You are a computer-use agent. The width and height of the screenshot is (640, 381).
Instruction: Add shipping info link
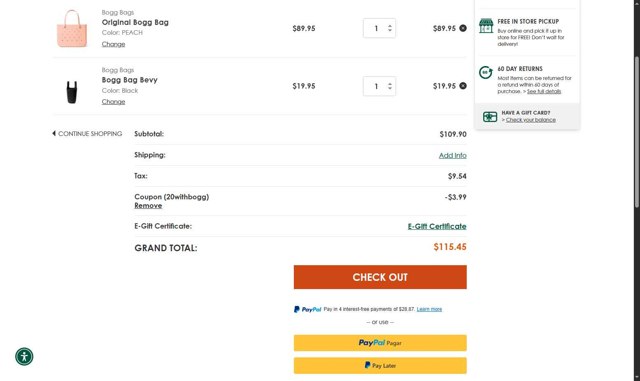(x=453, y=155)
